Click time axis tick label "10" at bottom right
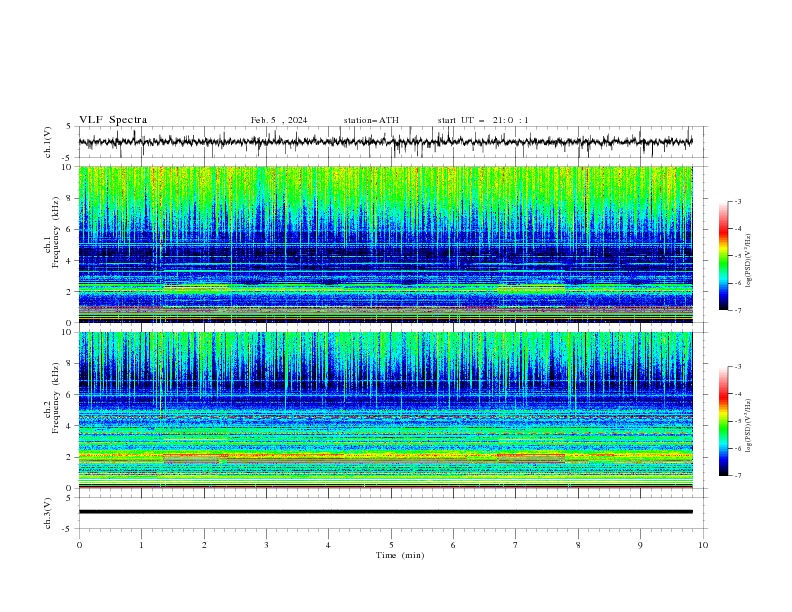Screen dimensions: 792x612 tap(703, 545)
